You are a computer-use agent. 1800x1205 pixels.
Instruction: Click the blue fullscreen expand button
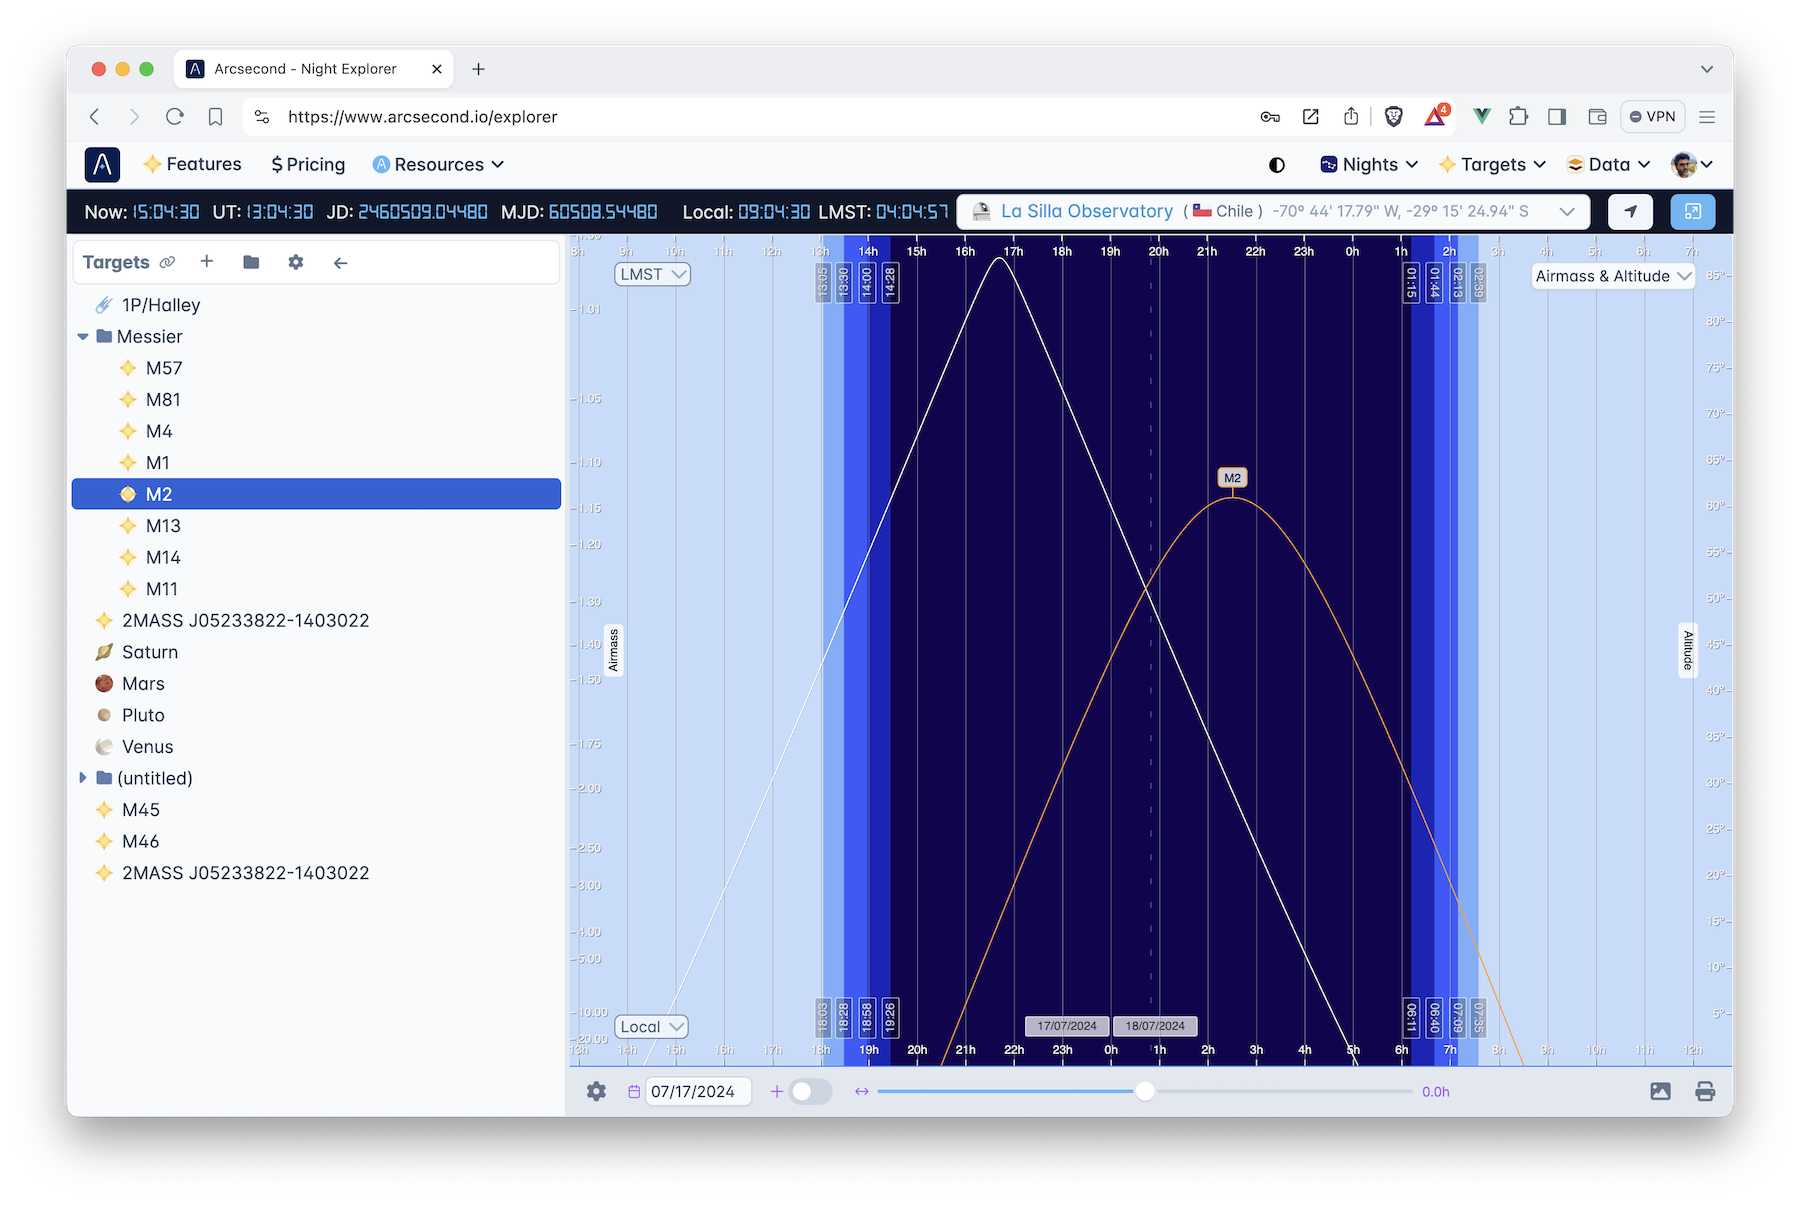1692,211
